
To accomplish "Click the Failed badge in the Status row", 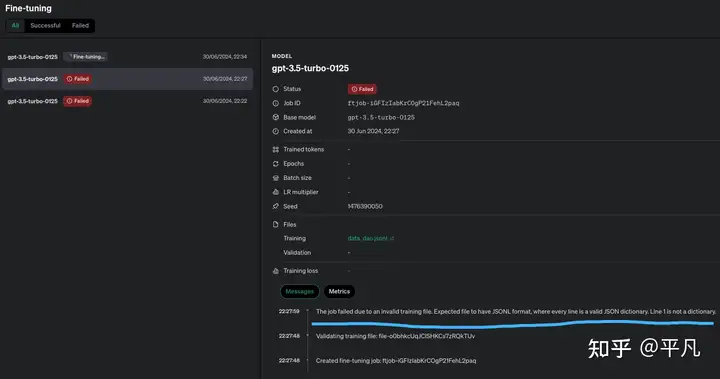I will point(362,89).
